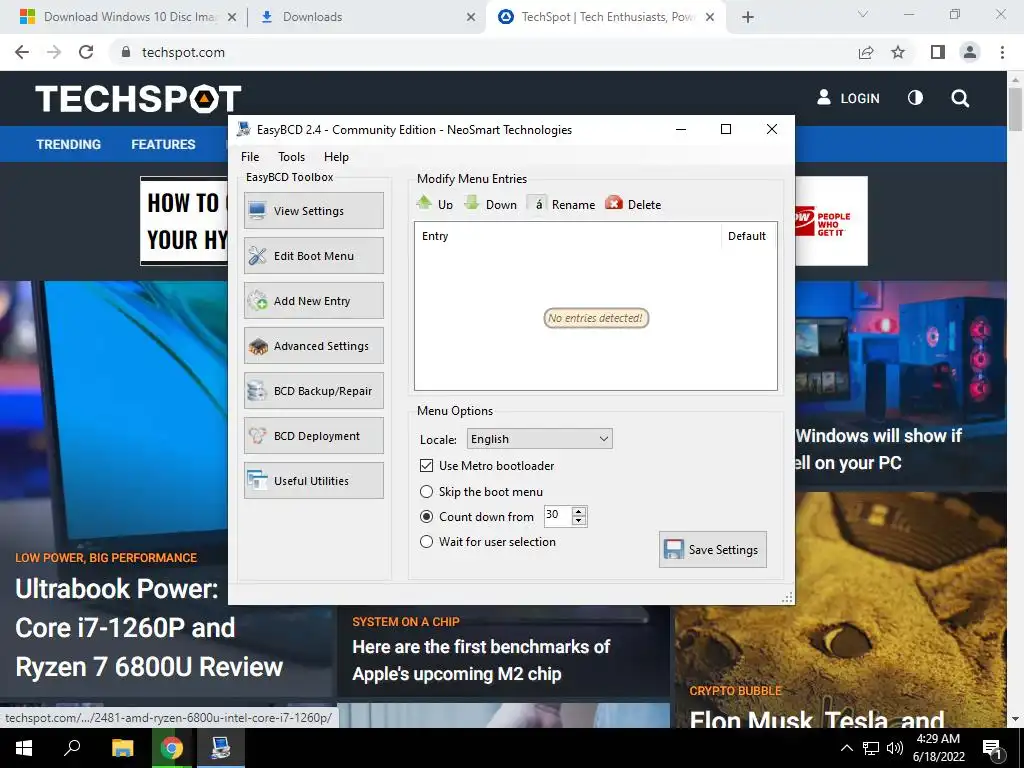The image size is (1024, 768).
Task: Open BCD Deployment section
Action: pyautogui.click(x=313, y=436)
